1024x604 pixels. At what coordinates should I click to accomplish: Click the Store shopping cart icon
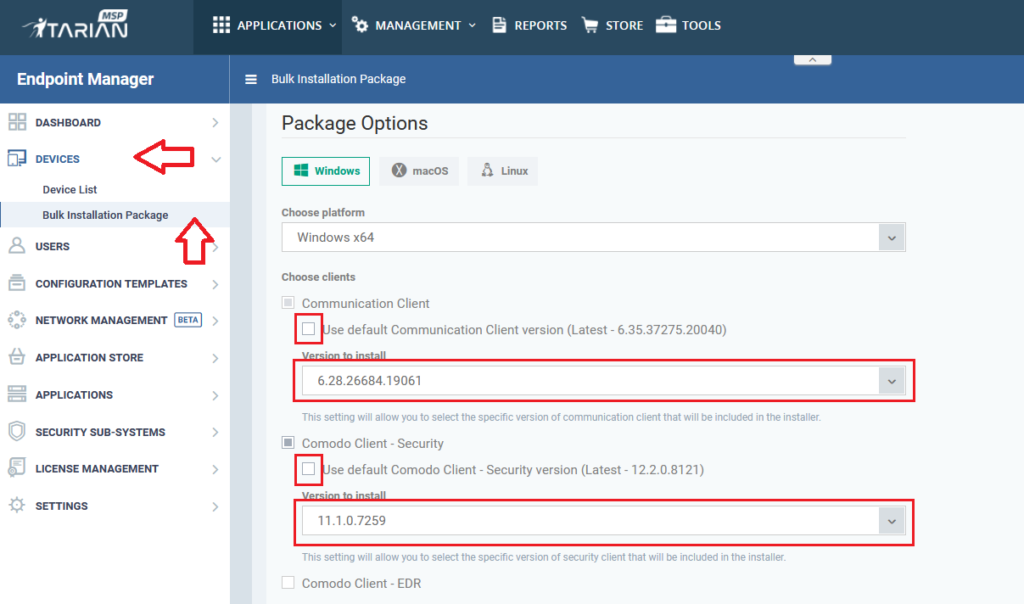(x=590, y=25)
